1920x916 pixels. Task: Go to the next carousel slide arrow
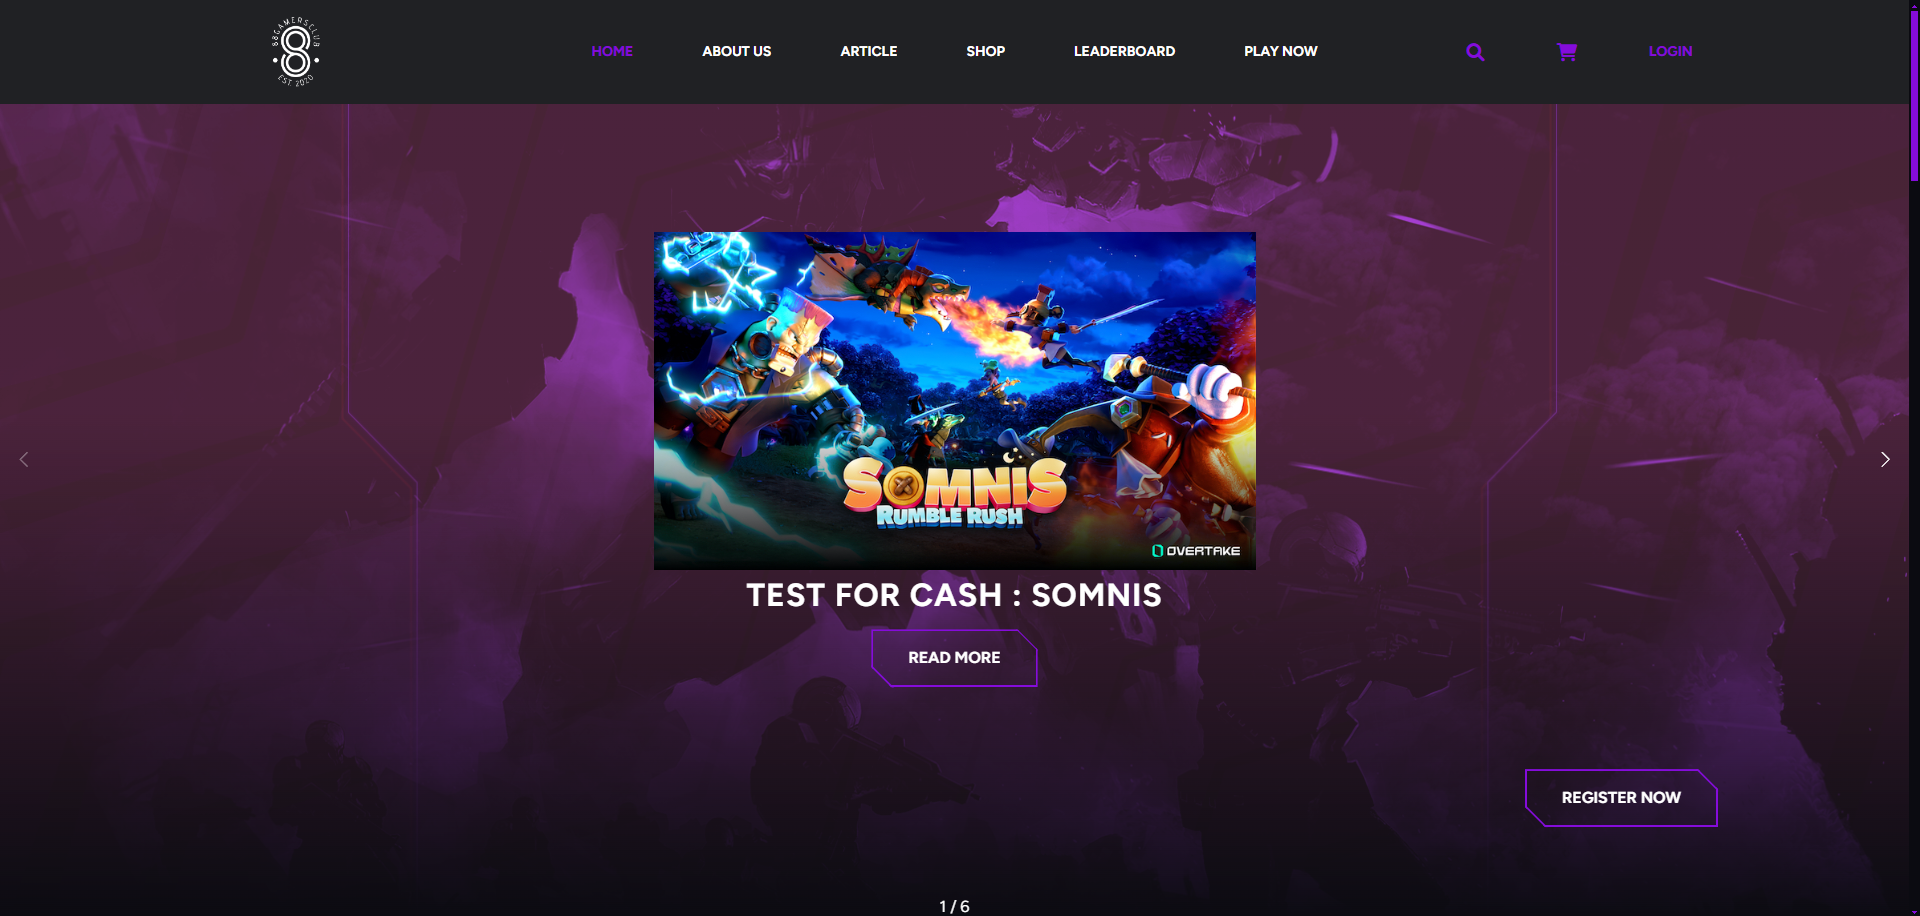pyautogui.click(x=1885, y=459)
